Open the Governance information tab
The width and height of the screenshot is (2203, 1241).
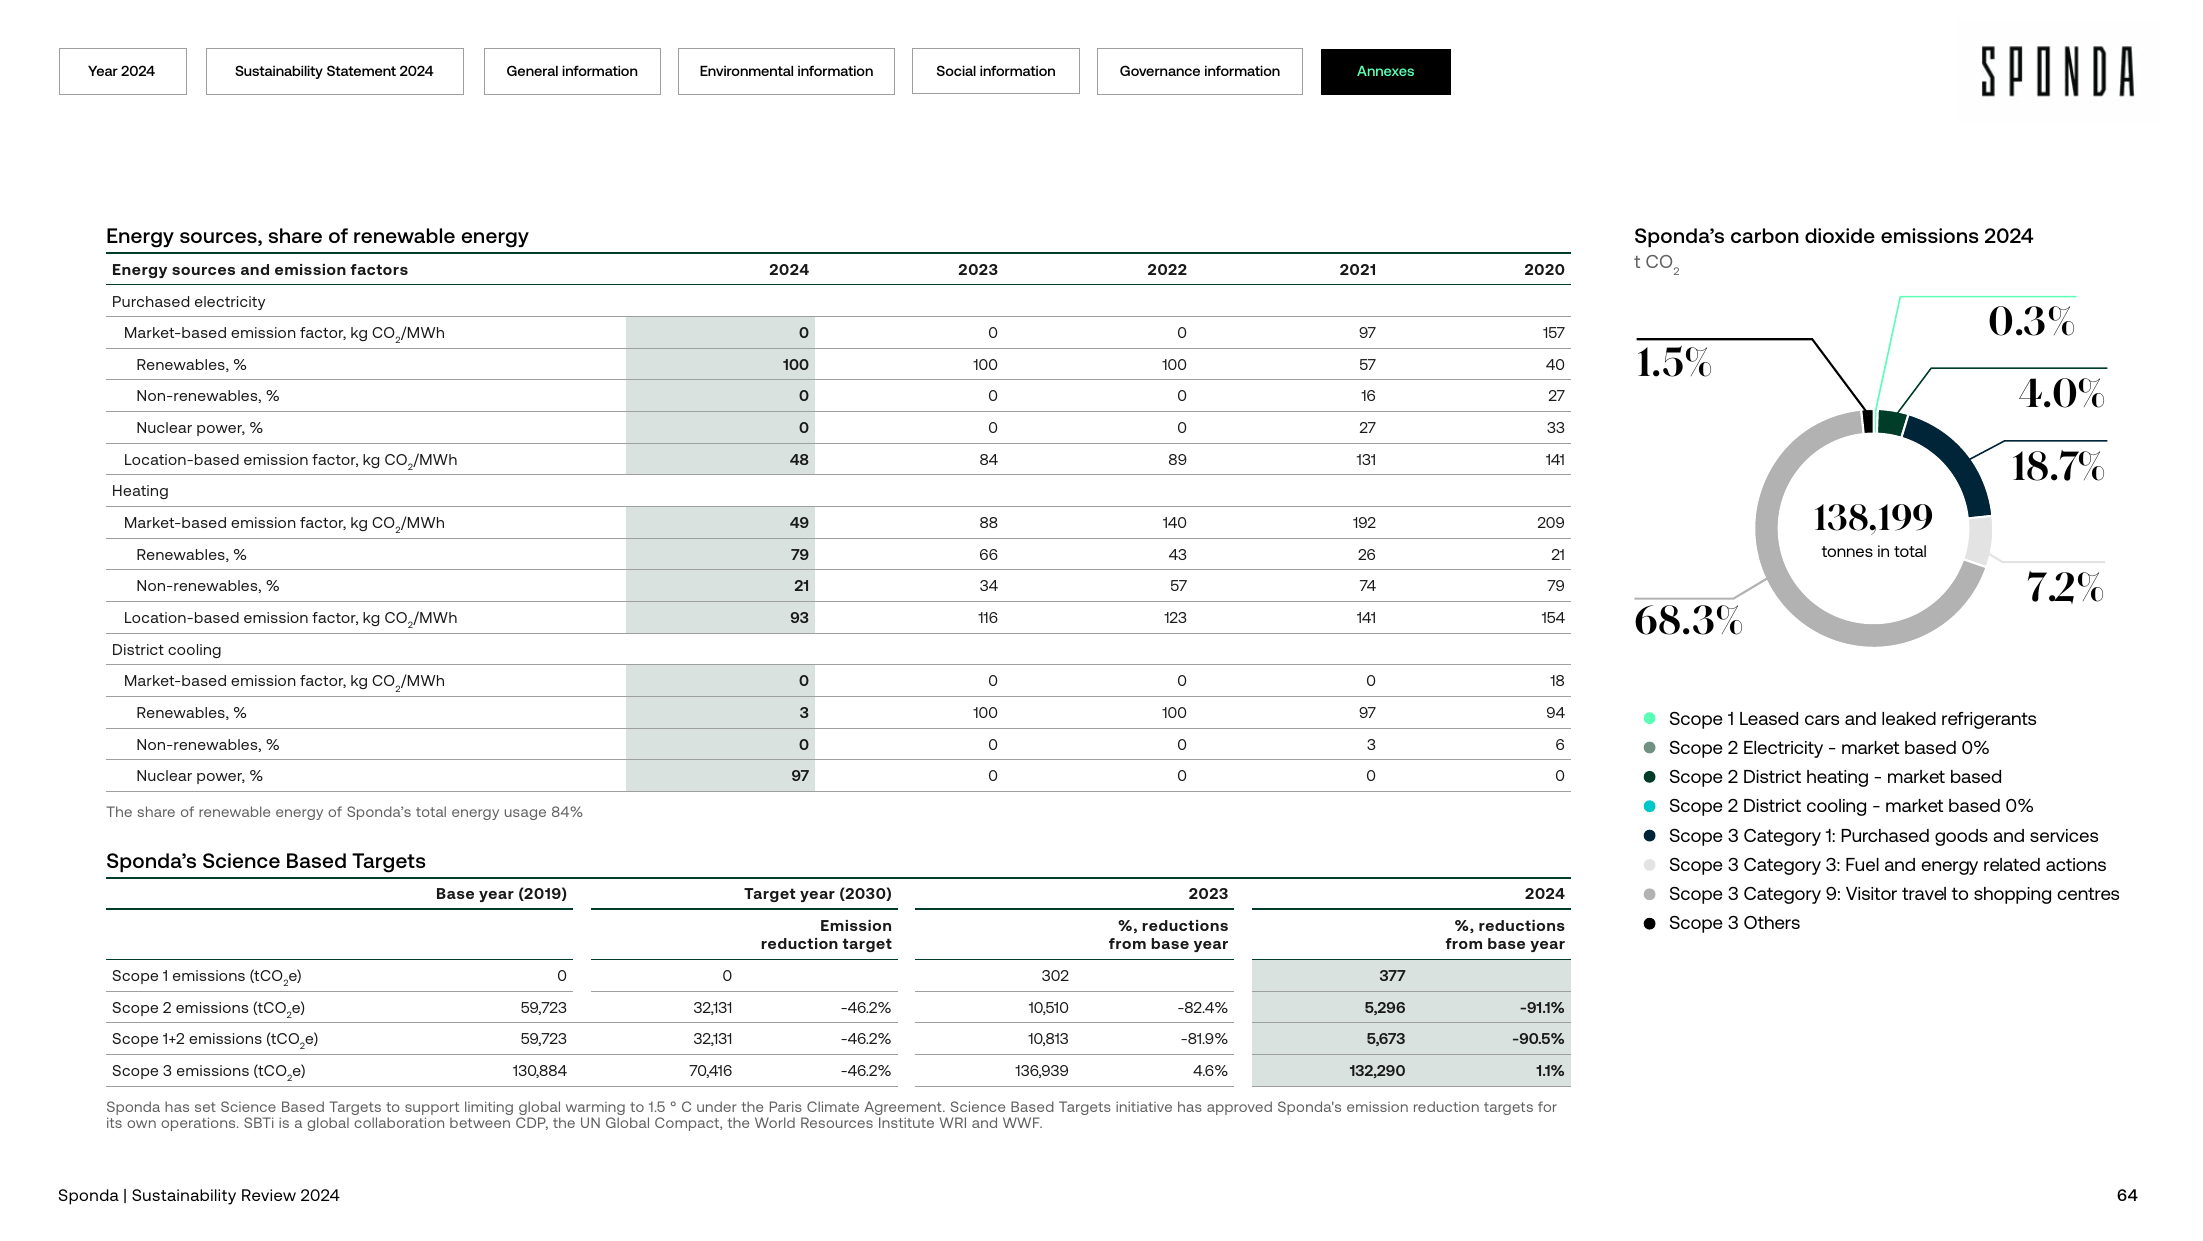coord(1199,71)
